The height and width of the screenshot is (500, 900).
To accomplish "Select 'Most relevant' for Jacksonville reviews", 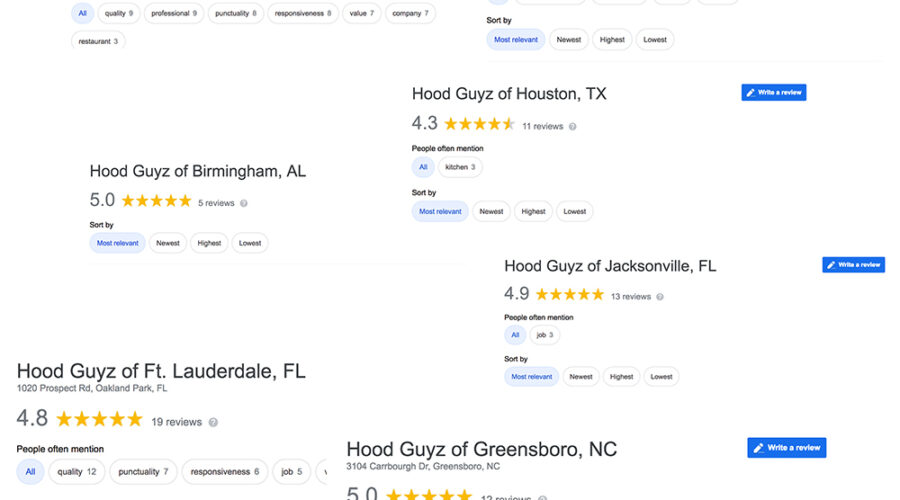I will pos(532,377).
